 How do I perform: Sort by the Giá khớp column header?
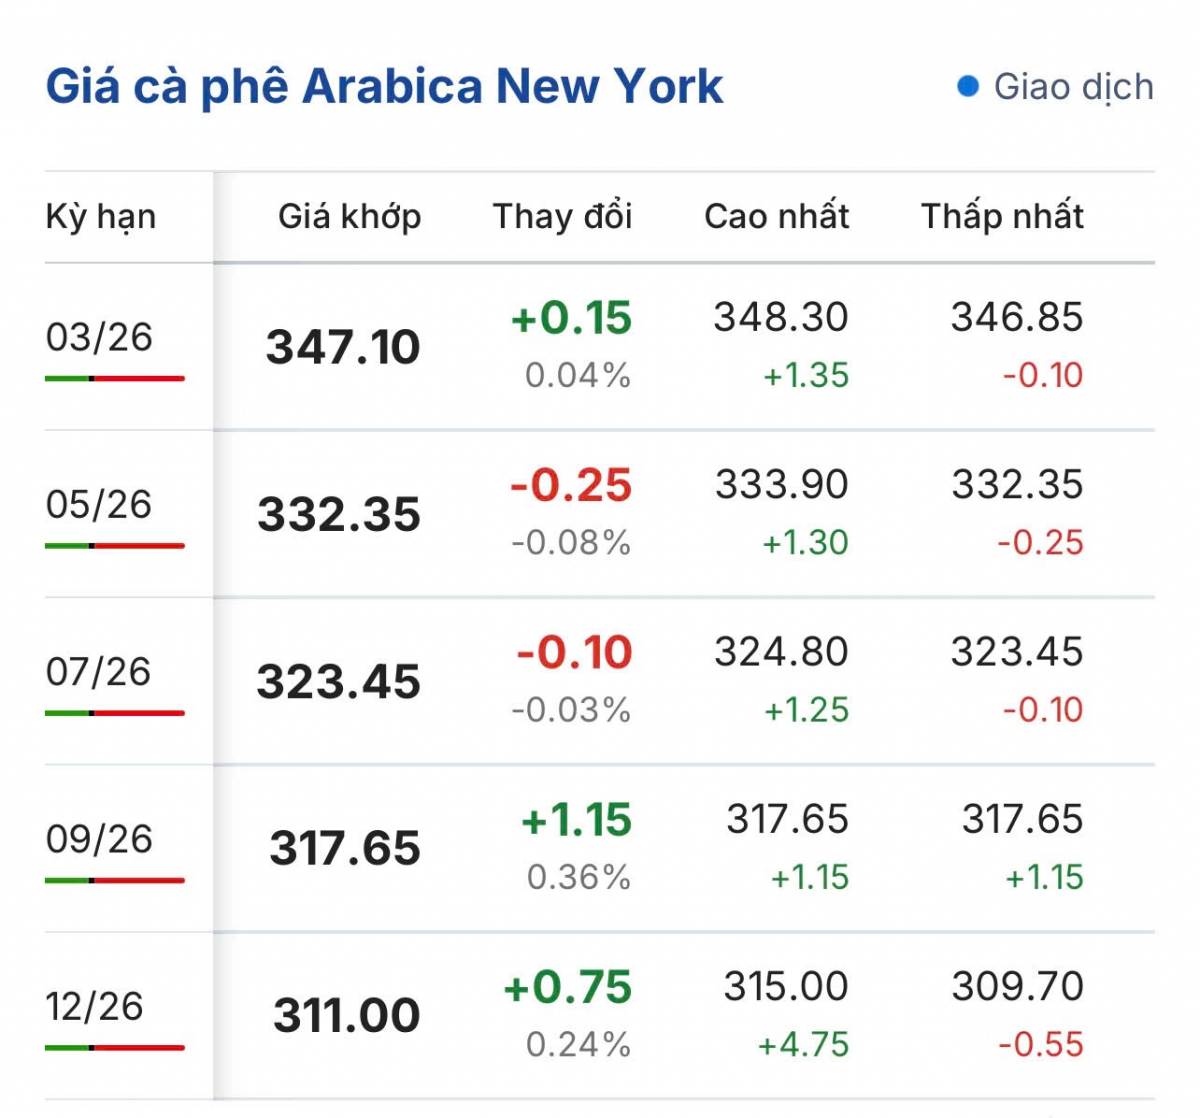coord(349,216)
